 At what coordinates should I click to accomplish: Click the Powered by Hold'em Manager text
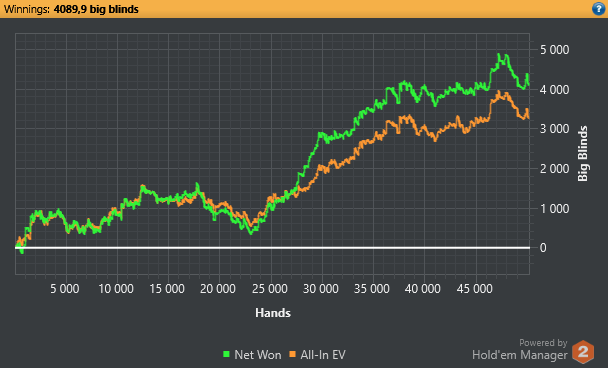tap(520, 349)
